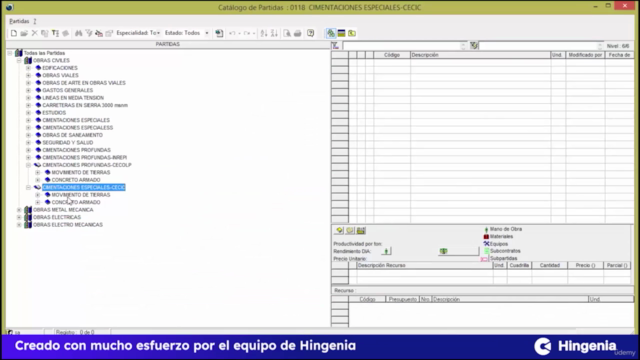This screenshot has height=360, width=640.
Task: Click the Sort descending toolbar icon
Action: (274, 33)
